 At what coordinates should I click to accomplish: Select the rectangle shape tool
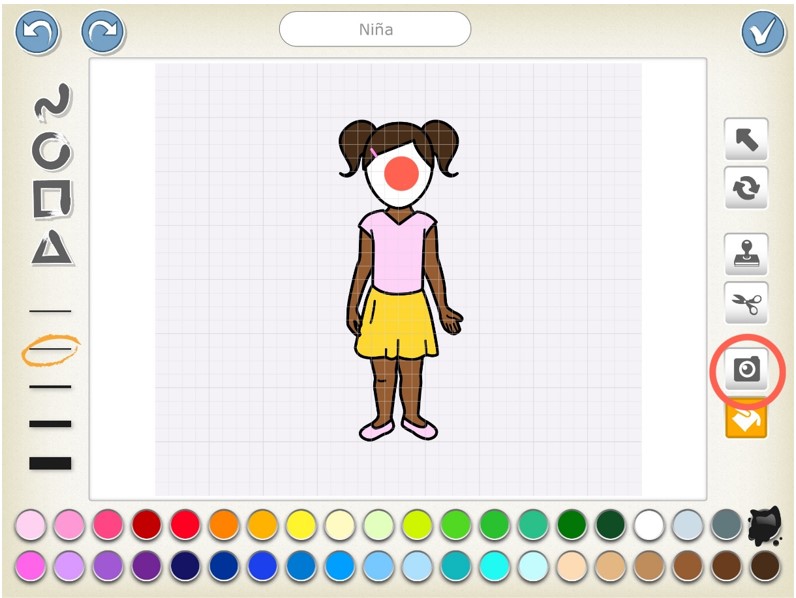coord(52,198)
